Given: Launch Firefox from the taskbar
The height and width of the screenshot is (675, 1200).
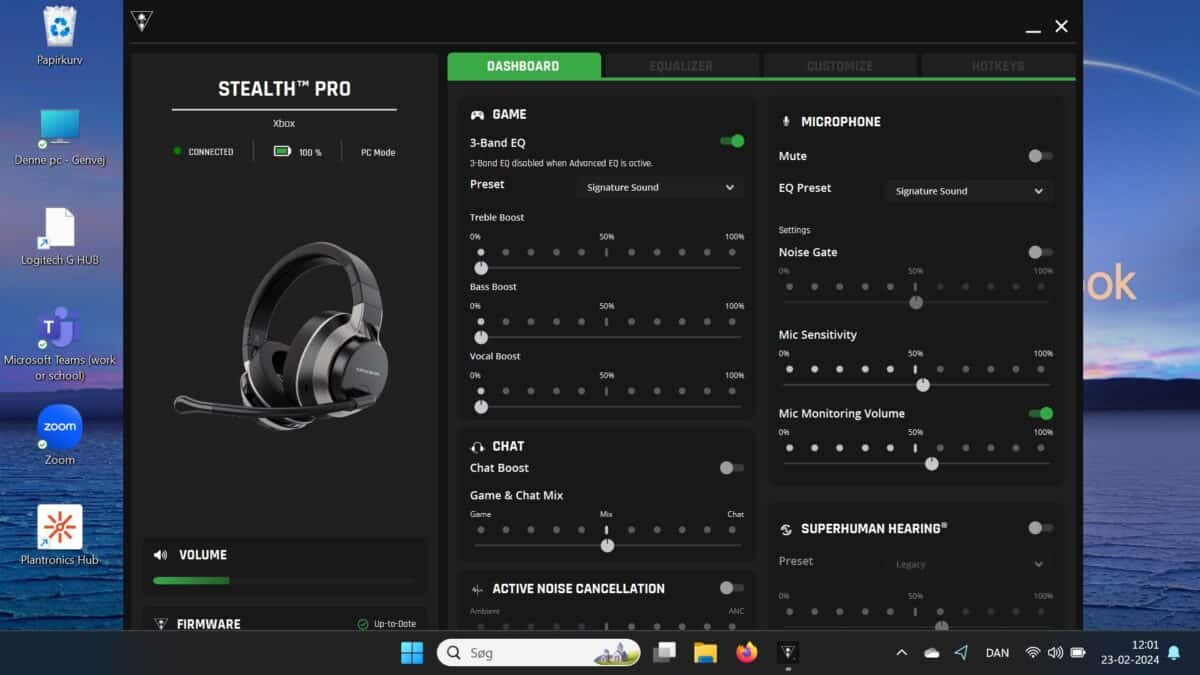Looking at the screenshot, I should 747,653.
